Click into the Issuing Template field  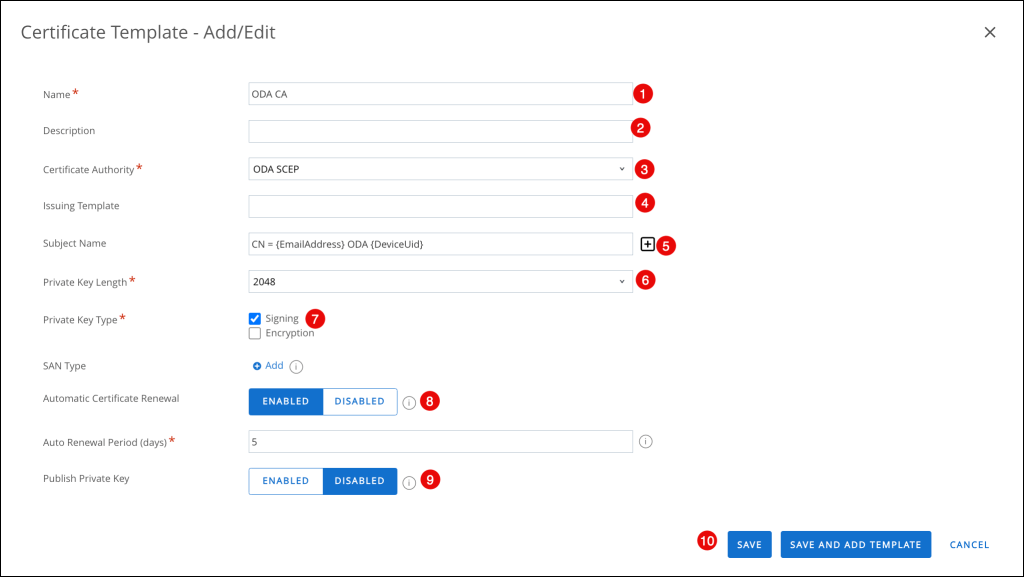click(440, 206)
